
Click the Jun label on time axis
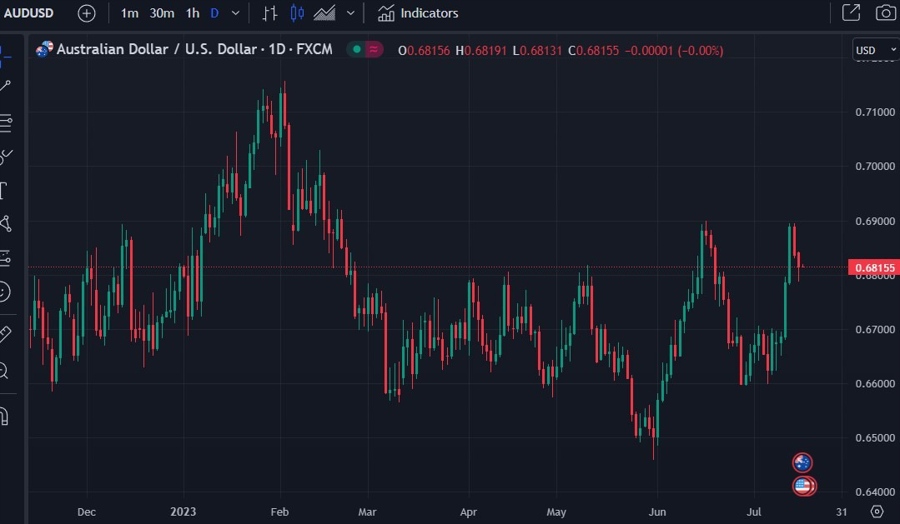click(x=657, y=511)
